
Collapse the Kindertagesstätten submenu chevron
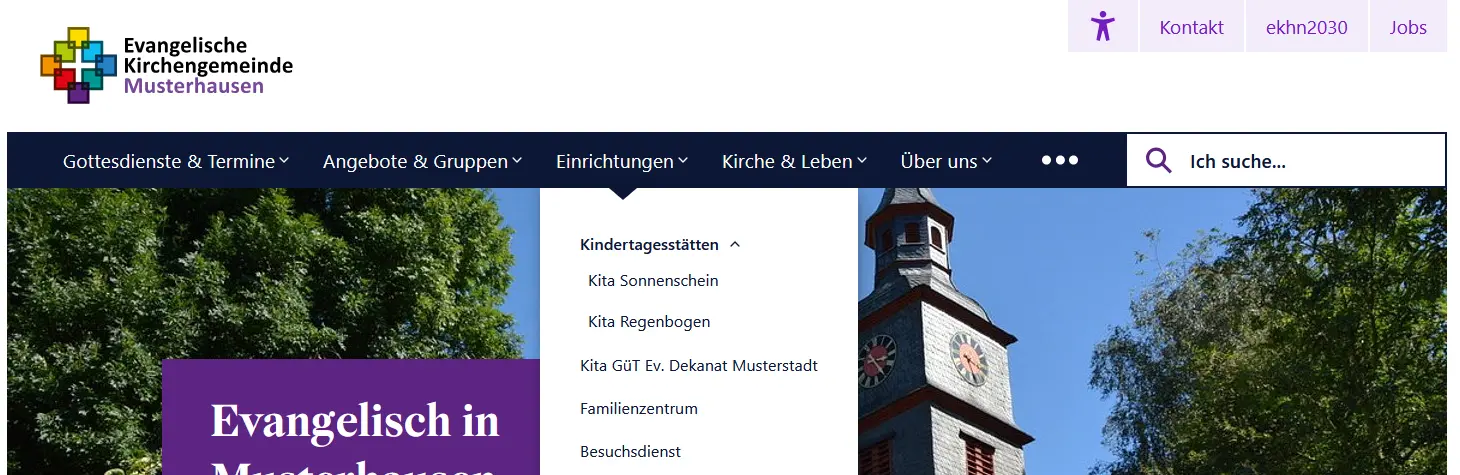tap(735, 244)
